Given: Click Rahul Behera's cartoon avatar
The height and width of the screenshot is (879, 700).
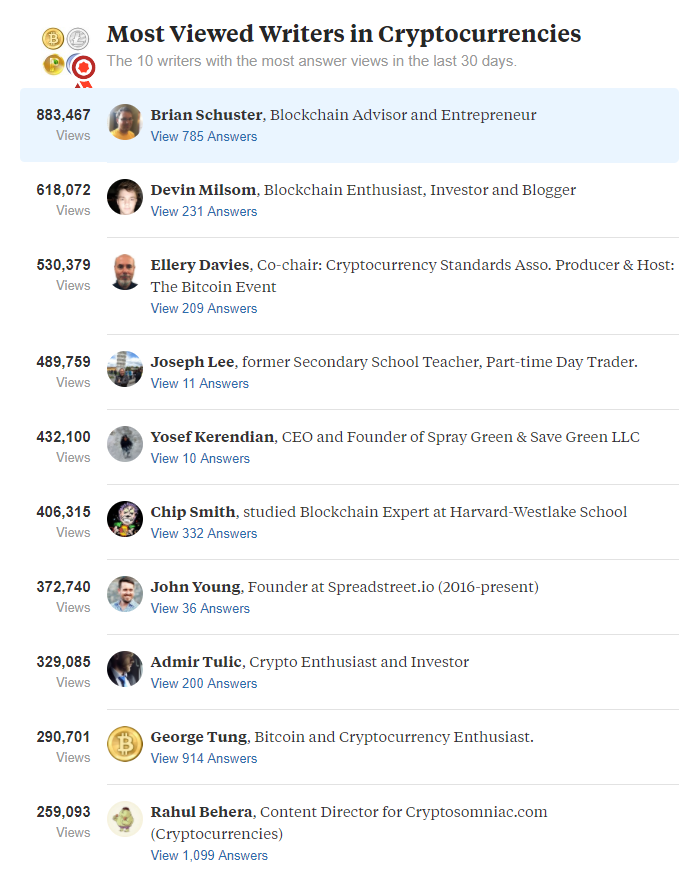Looking at the screenshot, I should coord(125,819).
